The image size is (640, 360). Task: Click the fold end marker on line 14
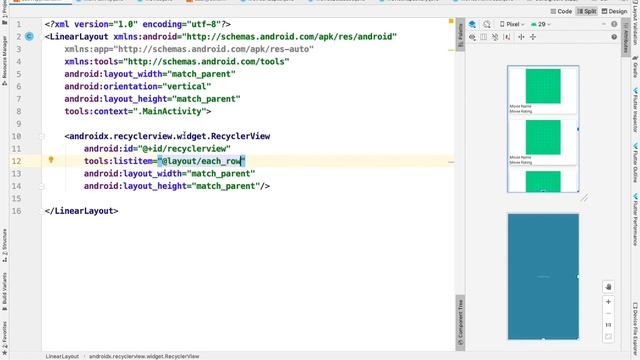pos(42,186)
